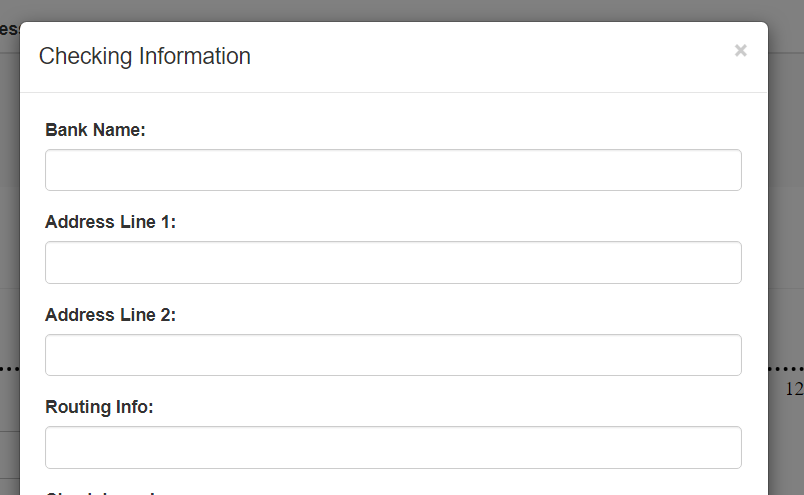
Task: Click the "12" number behind the overlay
Action: point(794,389)
